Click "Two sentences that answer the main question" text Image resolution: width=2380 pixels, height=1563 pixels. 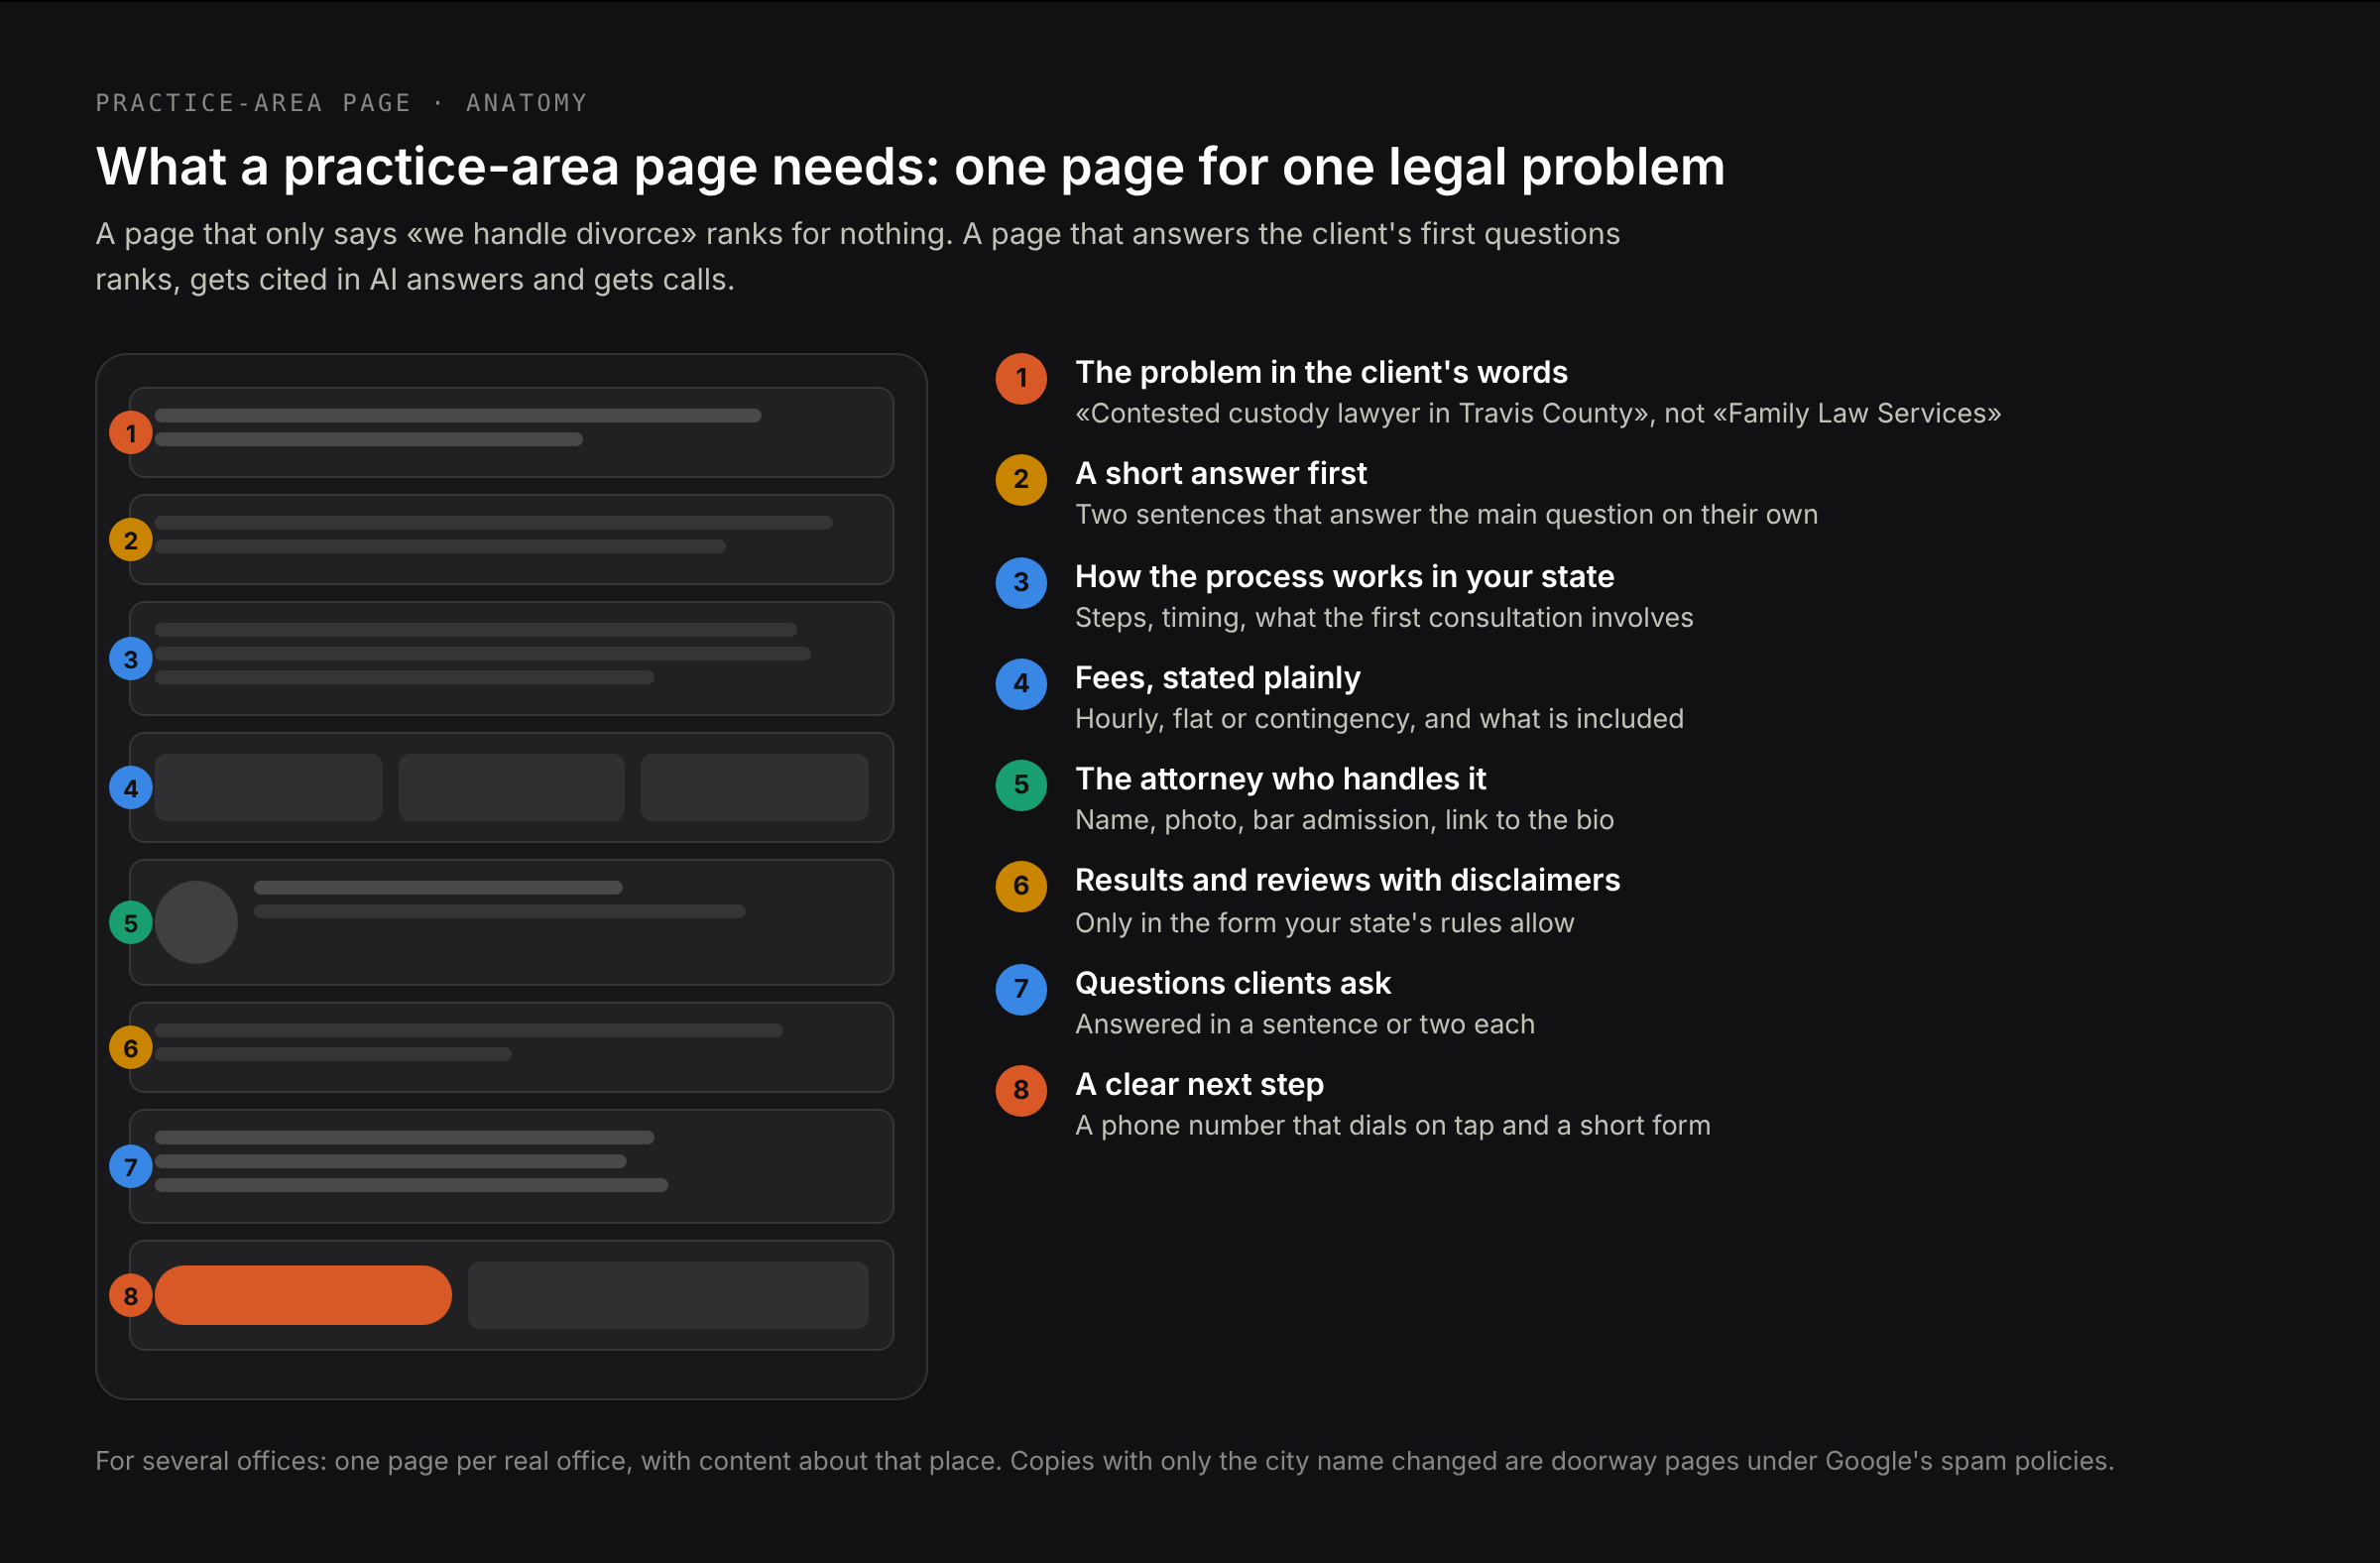[x=1446, y=515]
